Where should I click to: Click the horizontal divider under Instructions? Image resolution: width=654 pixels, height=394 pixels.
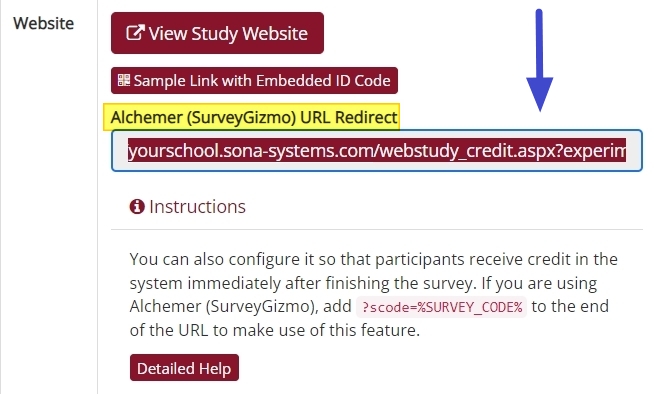(x=377, y=229)
